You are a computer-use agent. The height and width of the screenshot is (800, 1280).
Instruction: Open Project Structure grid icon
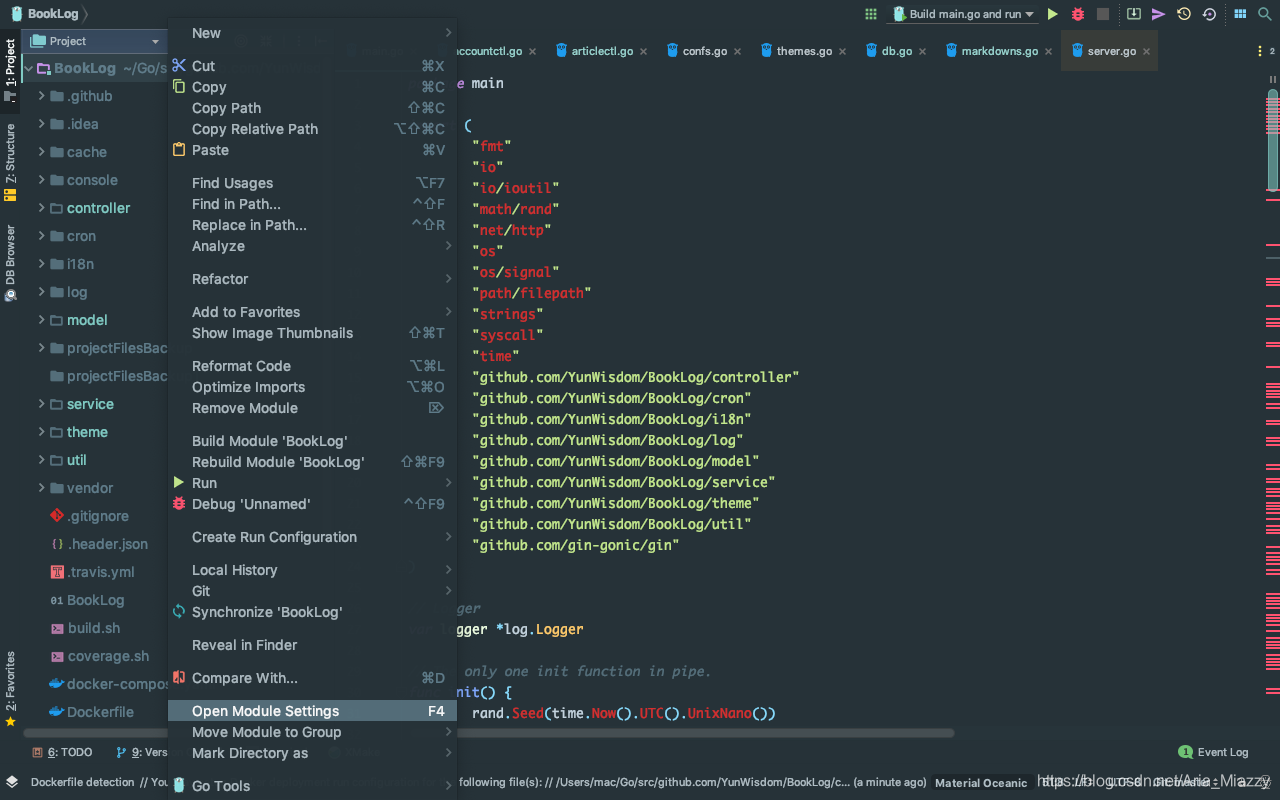point(1240,14)
